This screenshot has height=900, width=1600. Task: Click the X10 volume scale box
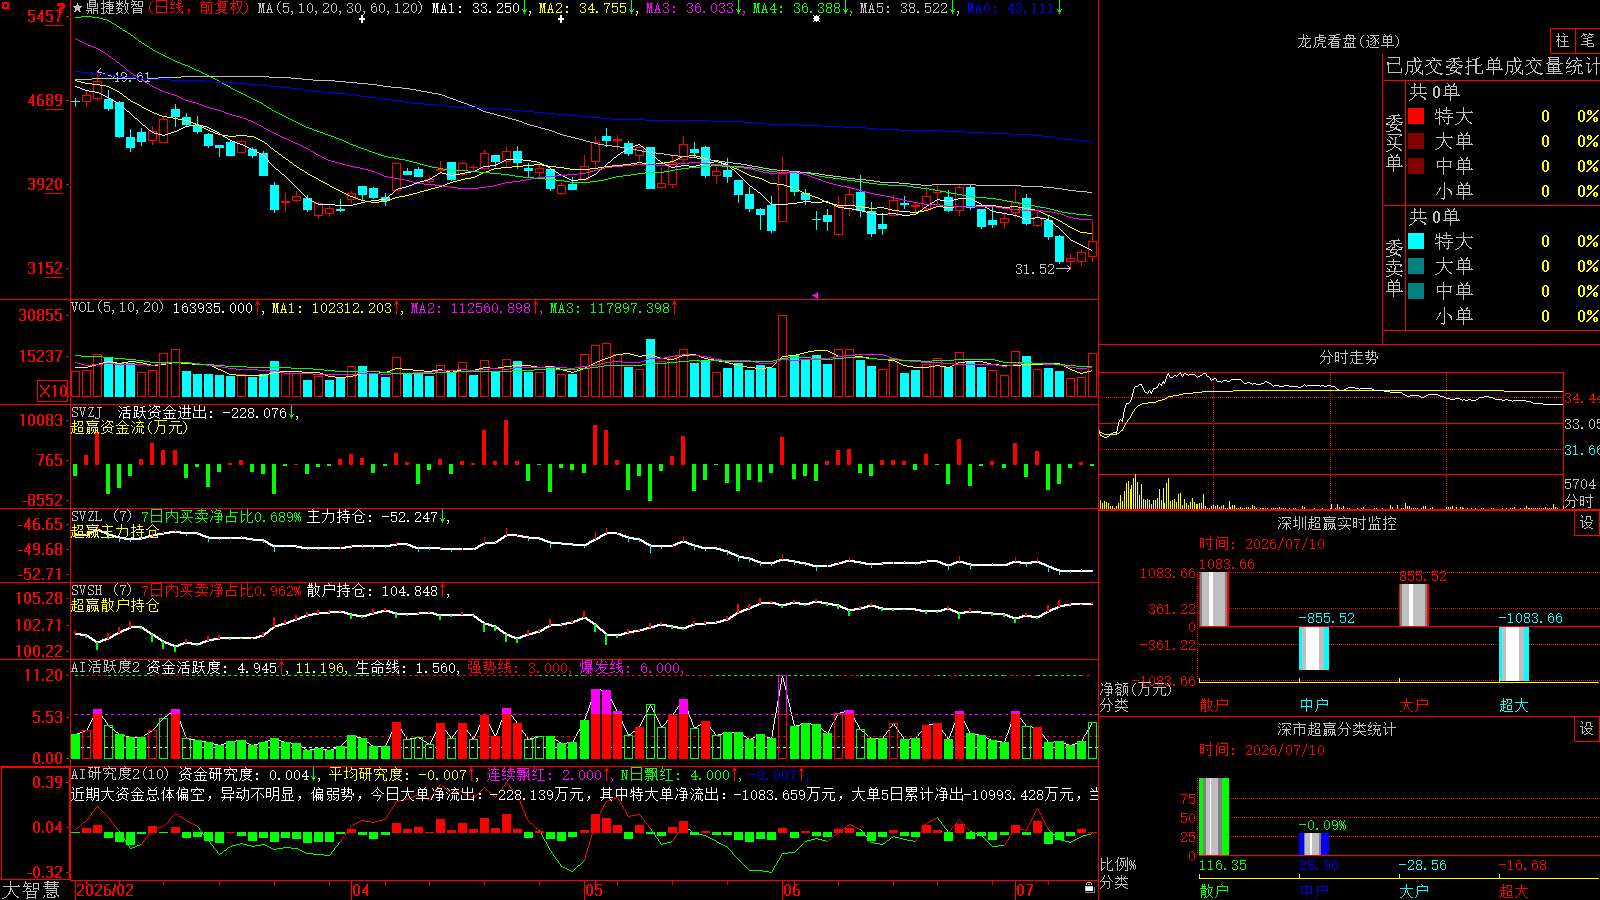[x=53, y=391]
